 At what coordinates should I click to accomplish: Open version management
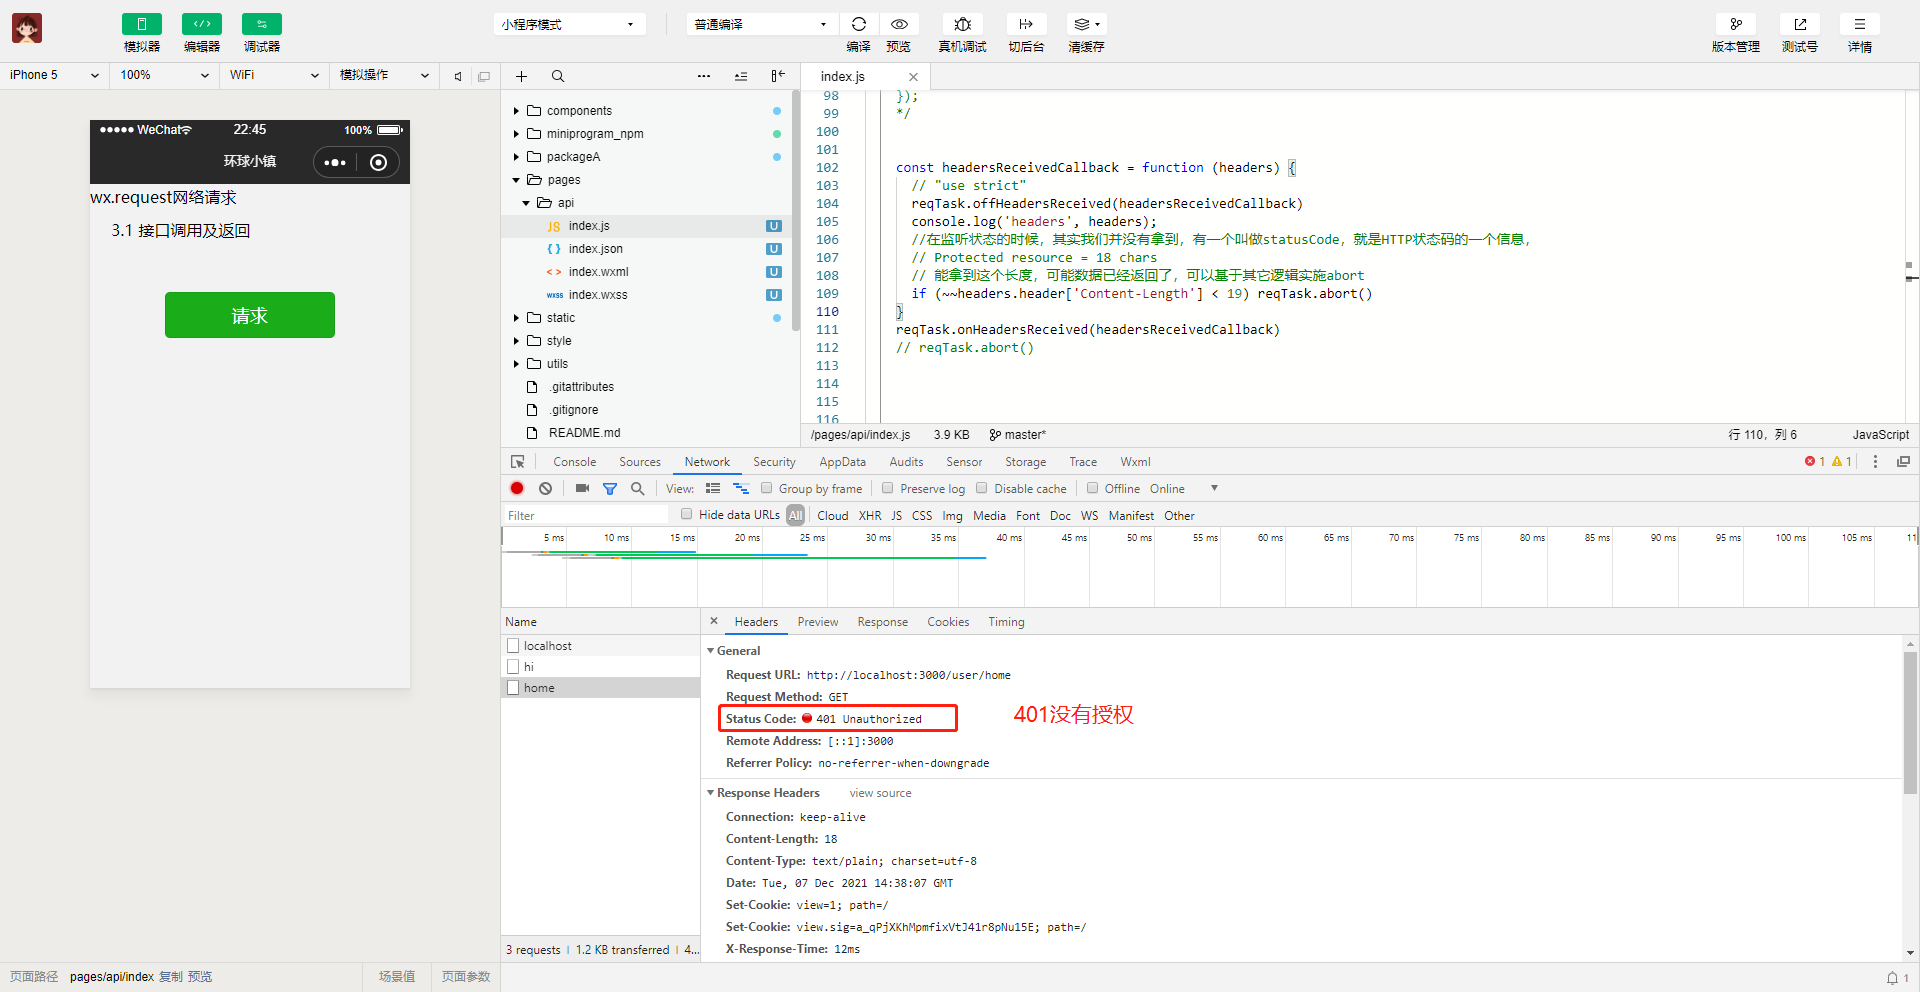coord(1736,24)
